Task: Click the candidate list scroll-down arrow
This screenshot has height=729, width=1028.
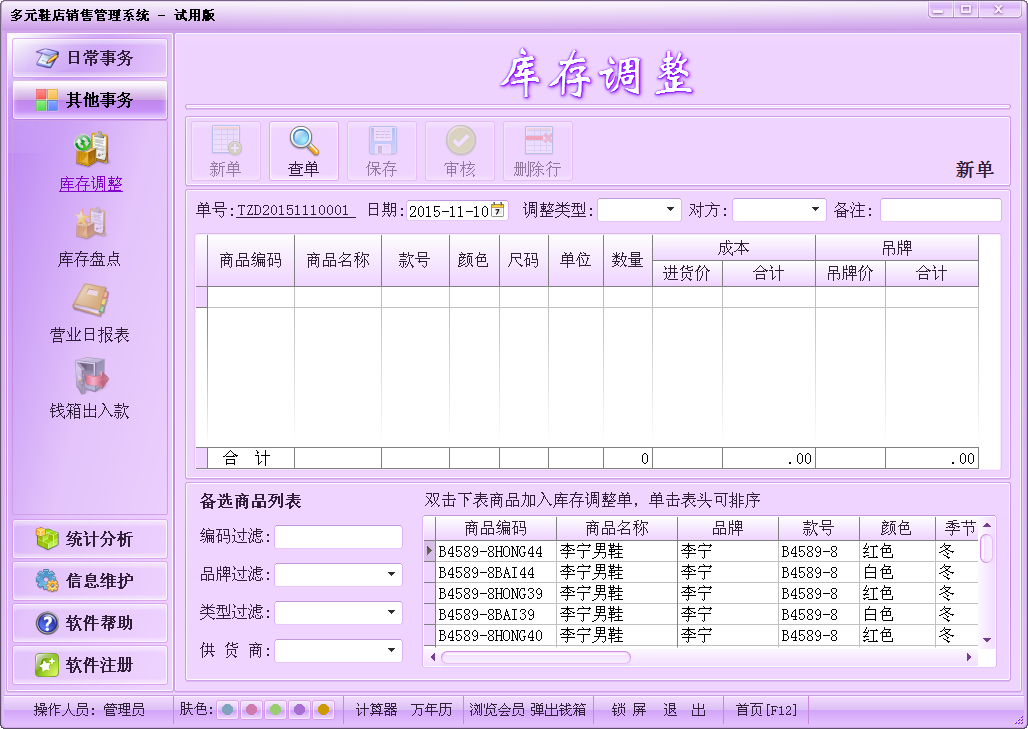Action: 987,640
